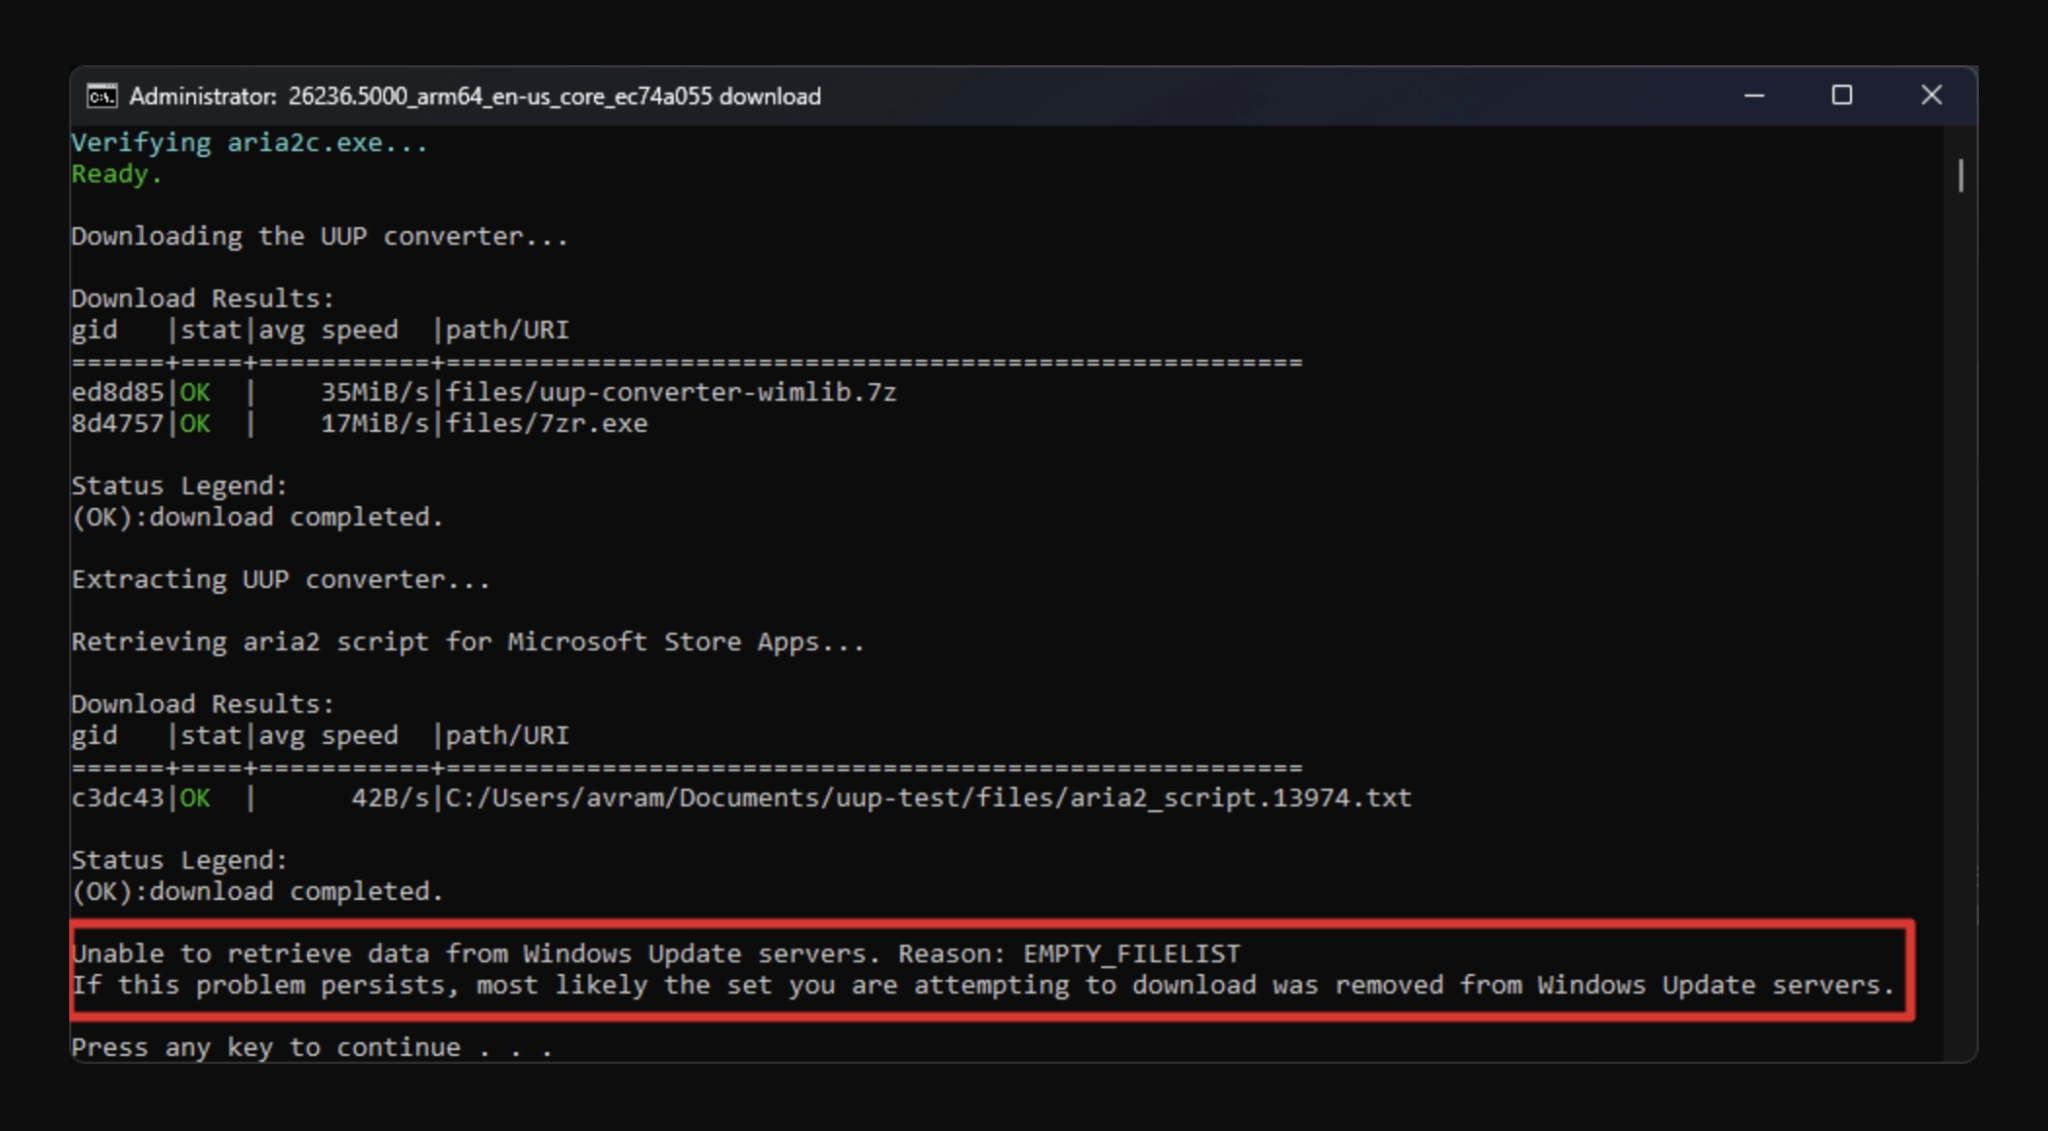Viewport: 2048px width, 1131px height.
Task: Click the 'Downloading the UUP converter...' line
Action: [x=319, y=237]
